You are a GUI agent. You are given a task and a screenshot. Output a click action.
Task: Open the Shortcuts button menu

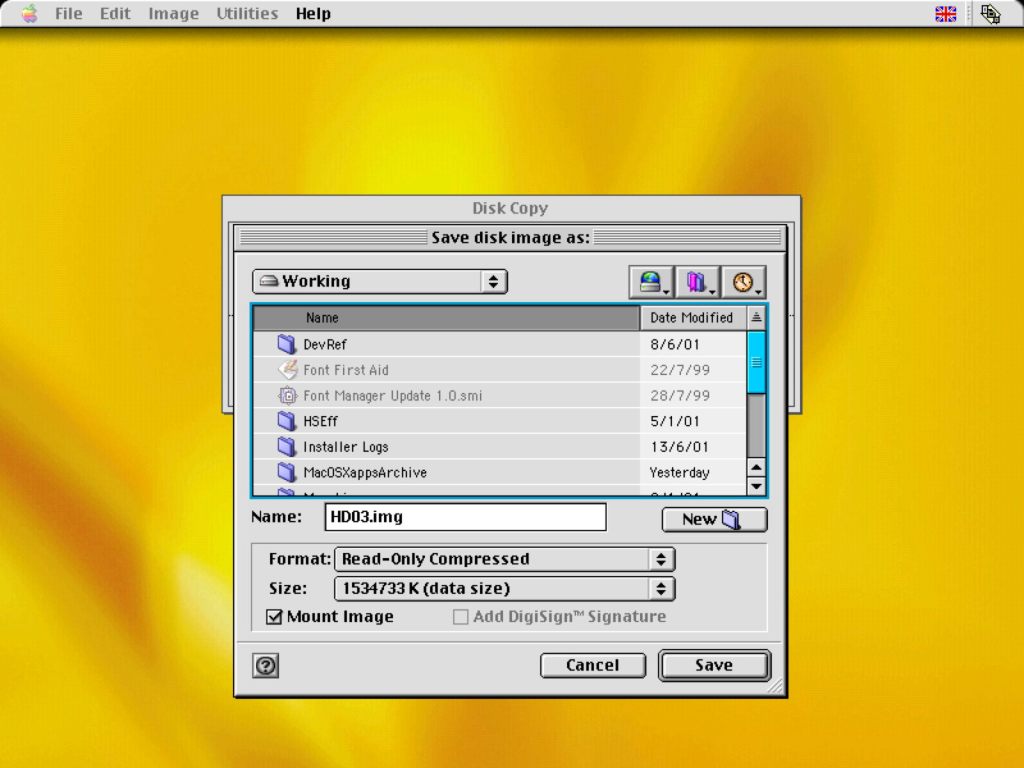point(651,283)
